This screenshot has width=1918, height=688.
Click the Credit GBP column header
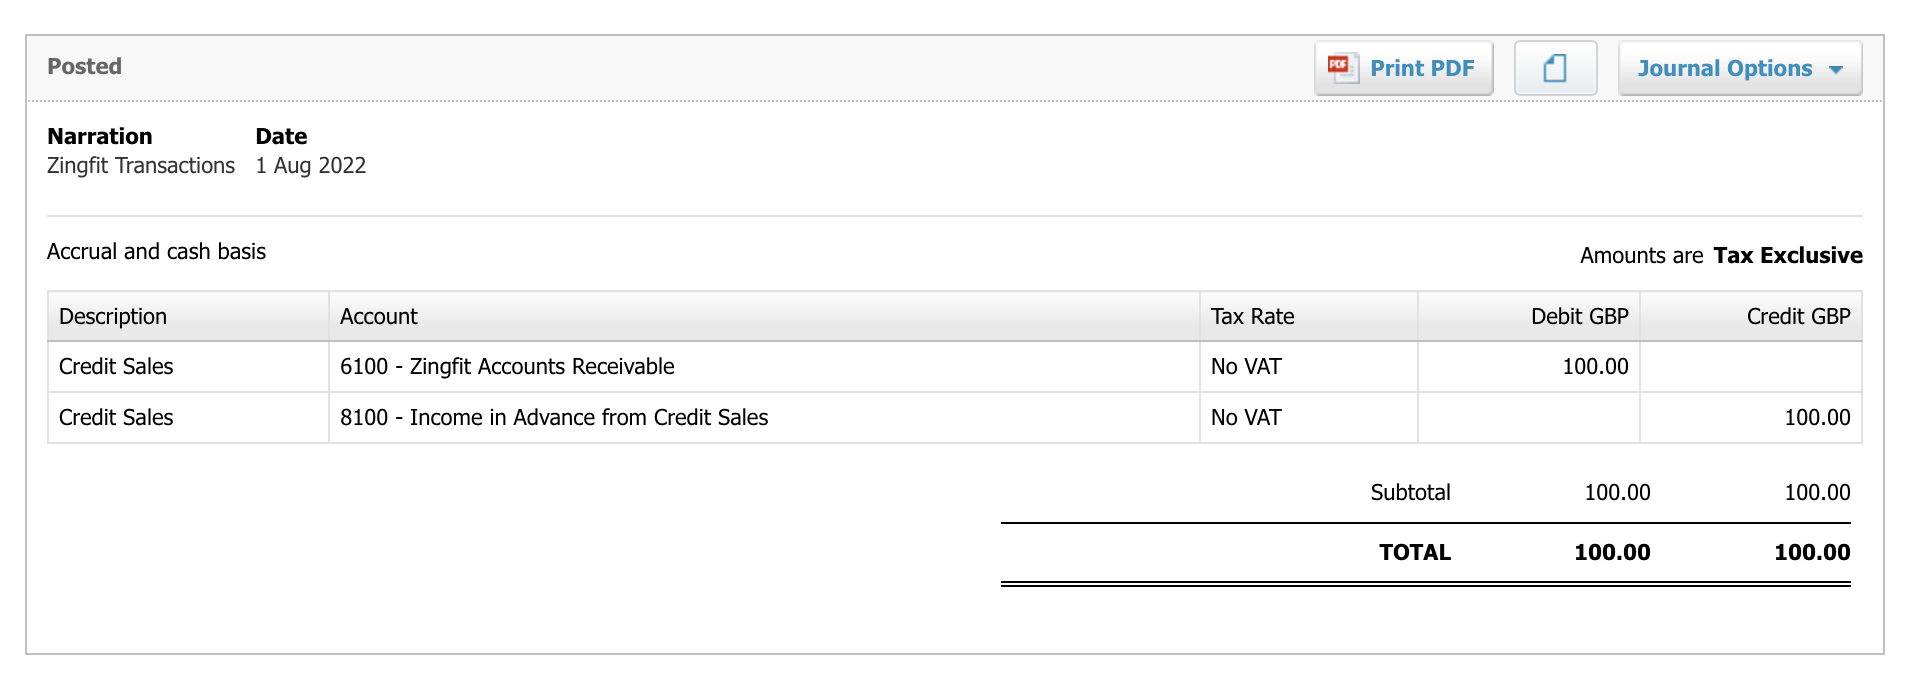(1798, 316)
